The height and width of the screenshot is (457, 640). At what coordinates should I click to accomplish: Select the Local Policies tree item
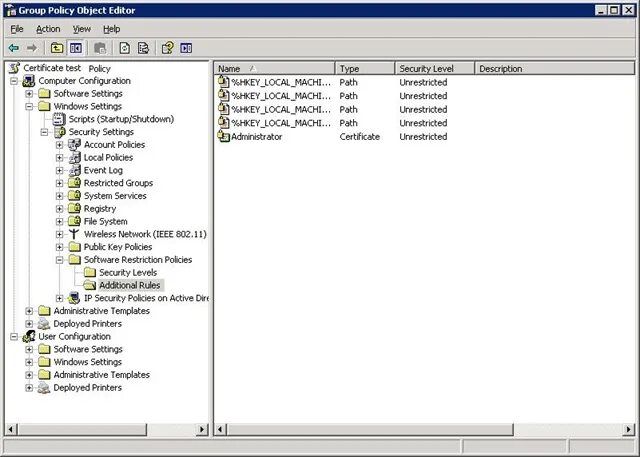108,158
